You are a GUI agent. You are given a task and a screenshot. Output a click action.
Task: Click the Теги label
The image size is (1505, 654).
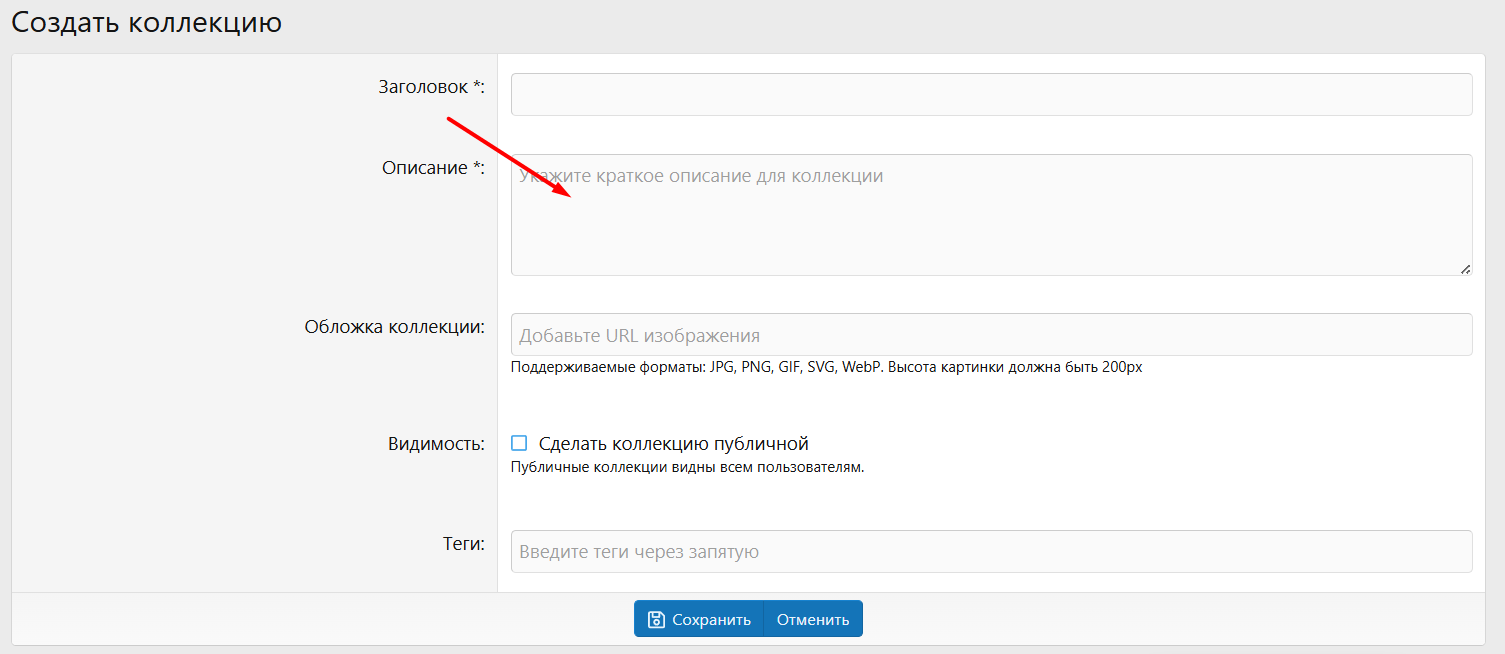(463, 544)
